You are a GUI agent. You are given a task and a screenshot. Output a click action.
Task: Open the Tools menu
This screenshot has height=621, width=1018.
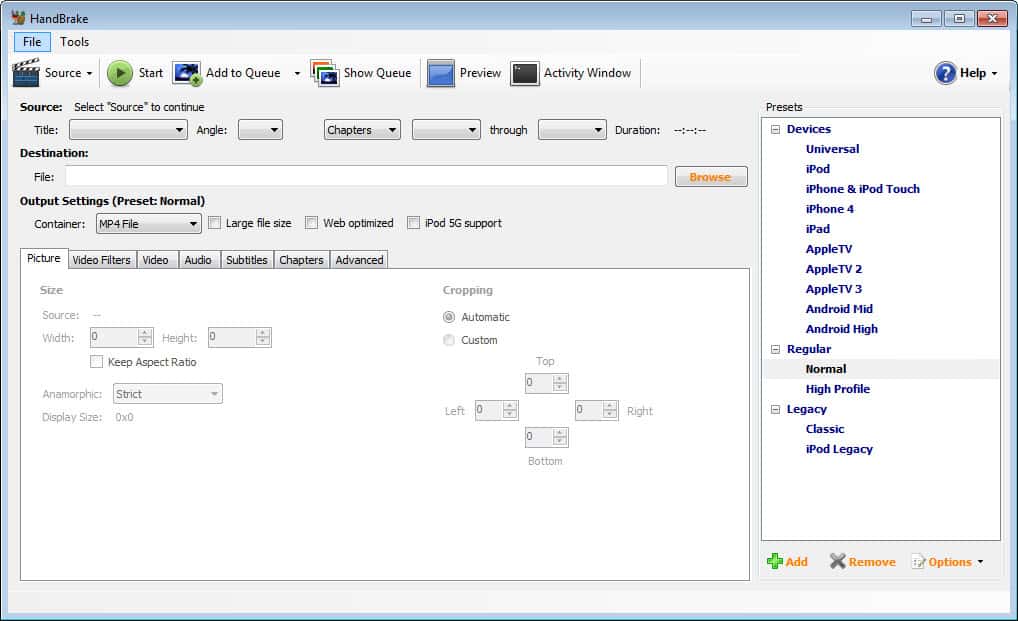(x=75, y=42)
